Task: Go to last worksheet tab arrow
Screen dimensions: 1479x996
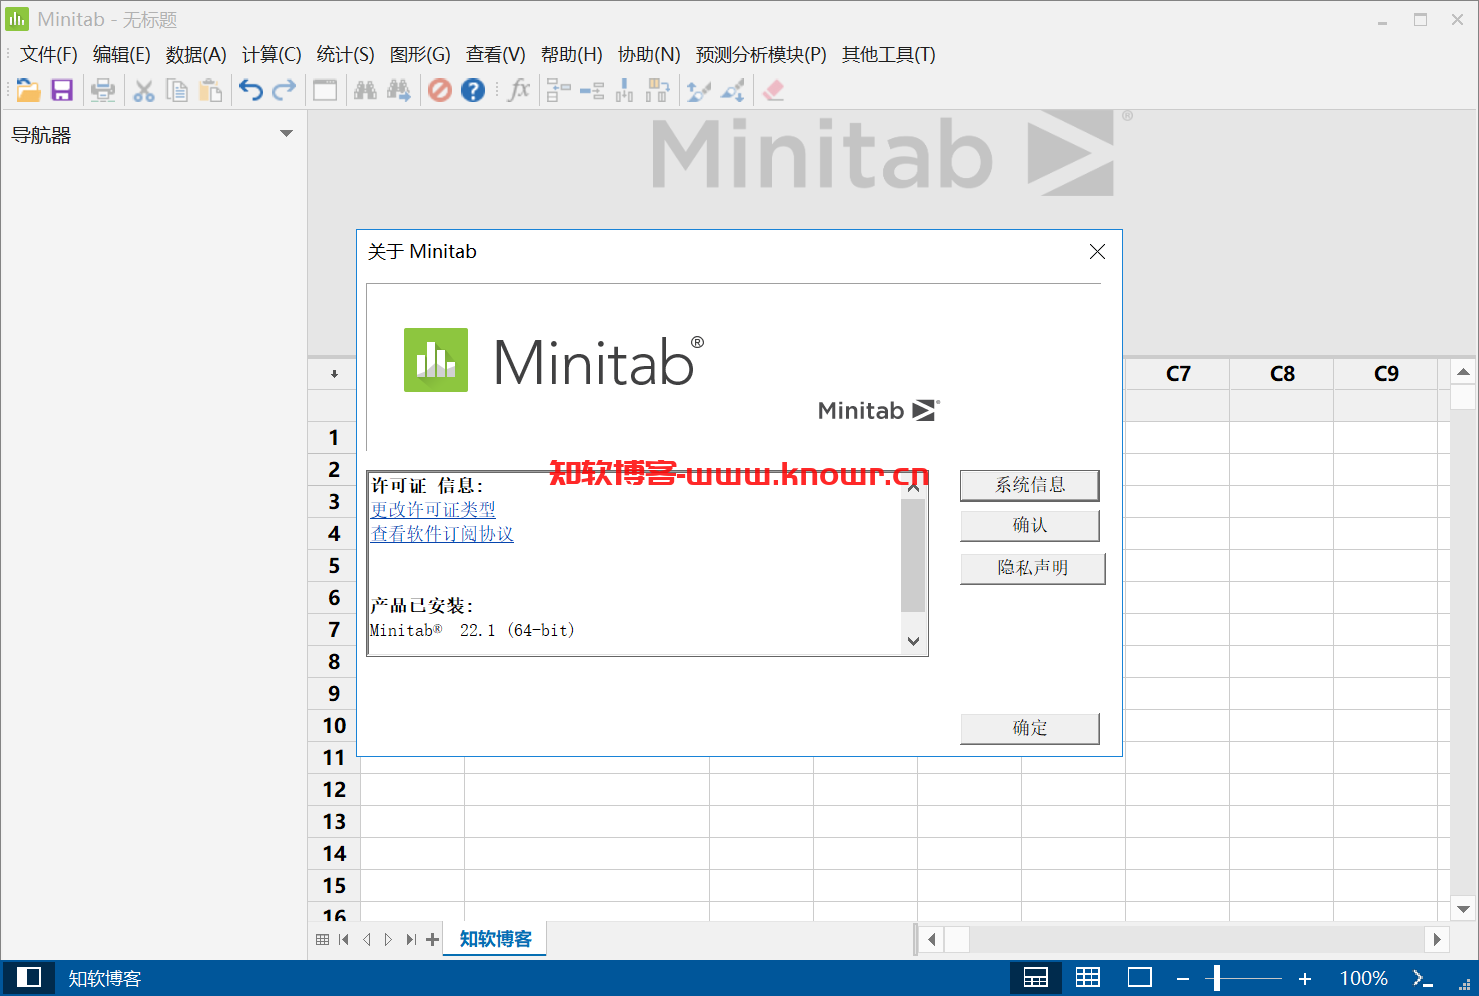Action: click(411, 939)
